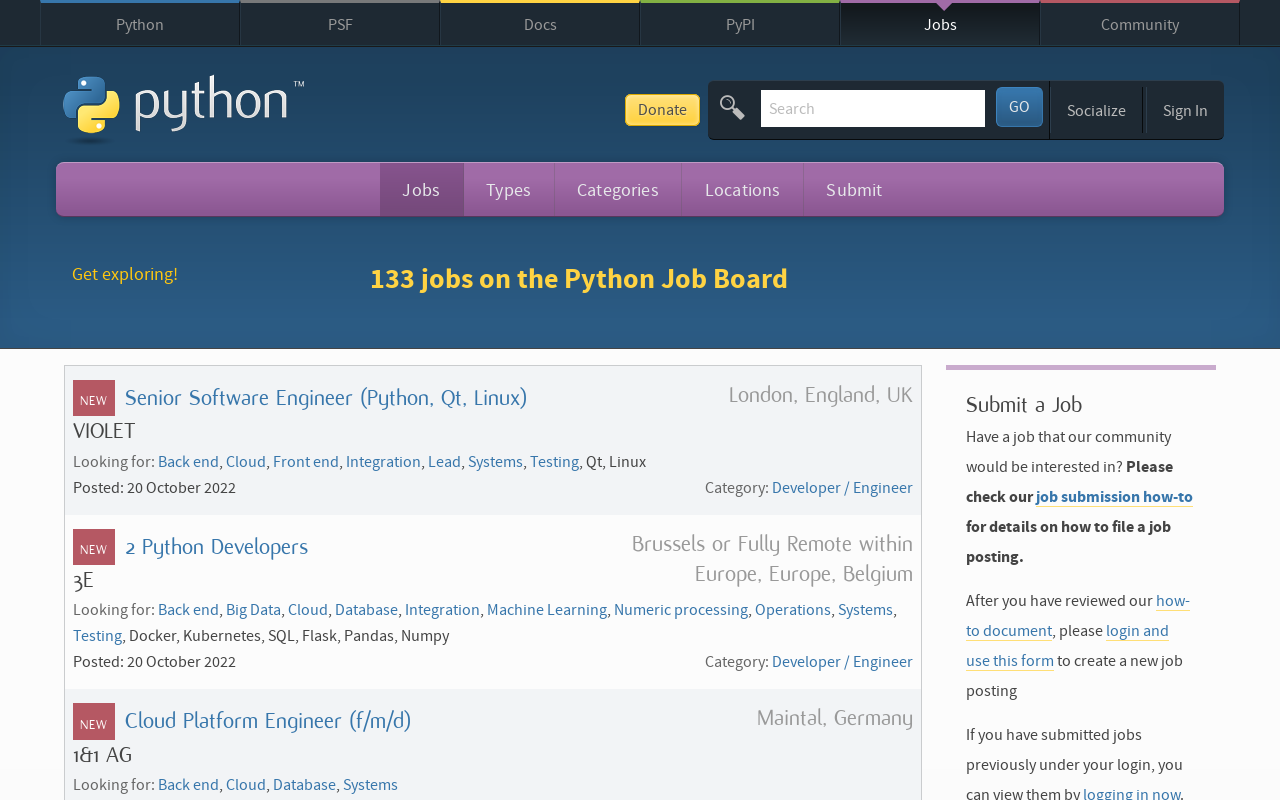
Task: Click Developer / Engineer category for VIOLET job
Action: tap(842, 488)
